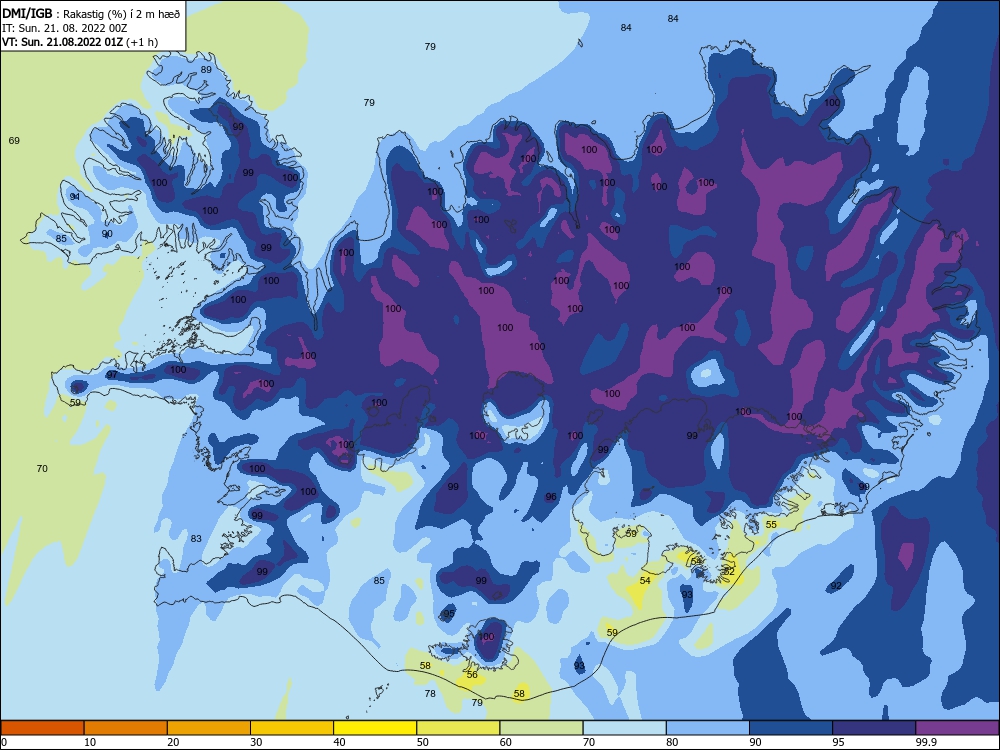Screen dimensions: 1000x750
Task: Click the map value '94' in western Westfjords
Action: pyautogui.click(x=75, y=196)
